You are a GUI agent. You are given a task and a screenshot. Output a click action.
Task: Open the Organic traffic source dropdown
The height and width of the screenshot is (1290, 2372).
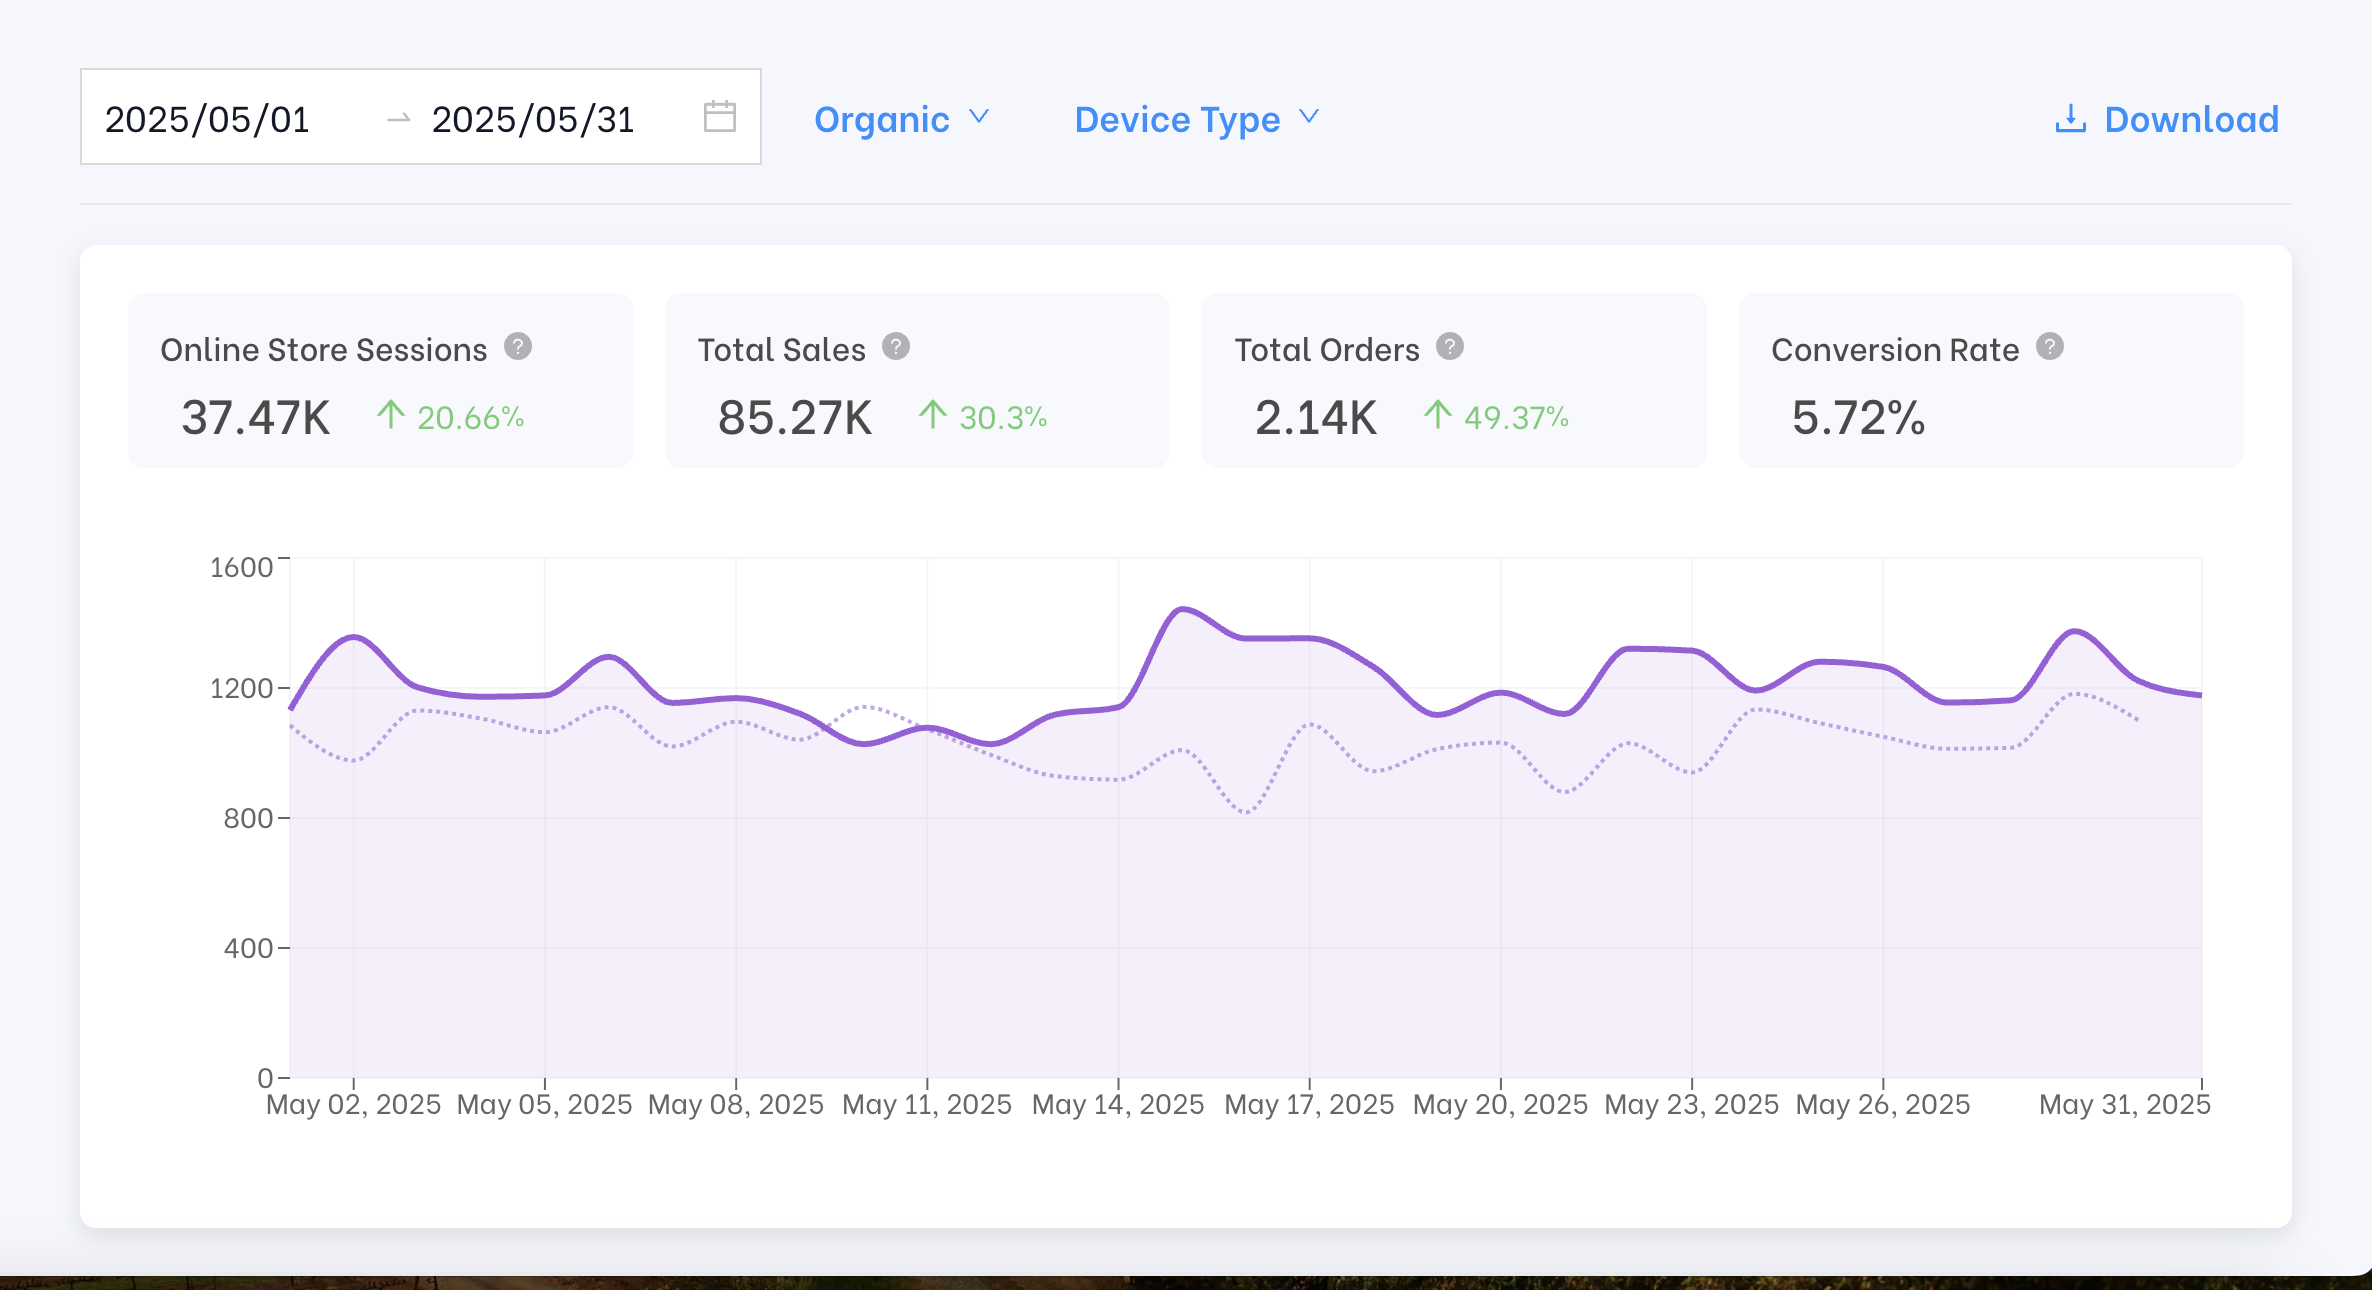(900, 119)
